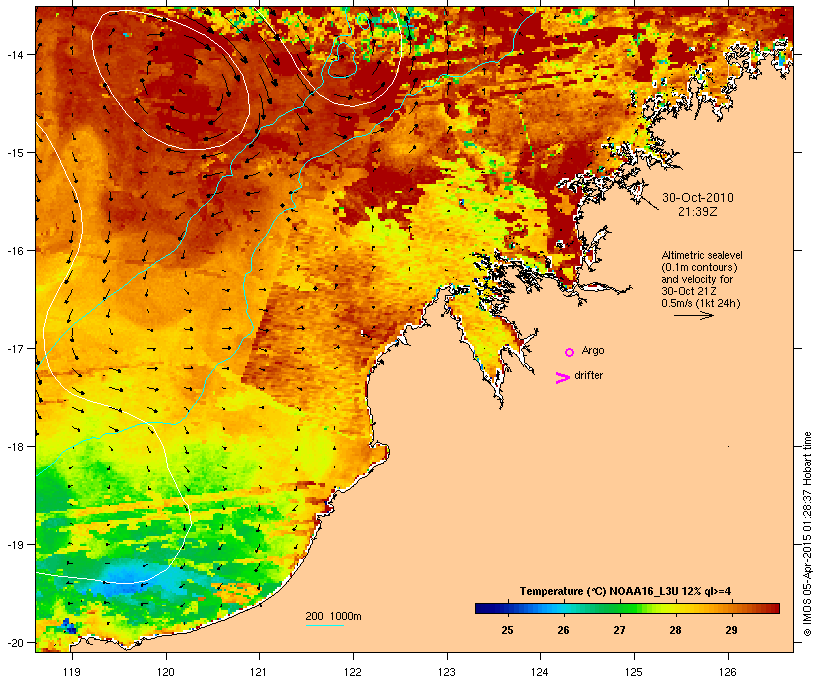Image resolution: width=820 pixels, height=680 pixels.
Task: Click the '30-Oct-2010' date text
Action: click(x=698, y=198)
